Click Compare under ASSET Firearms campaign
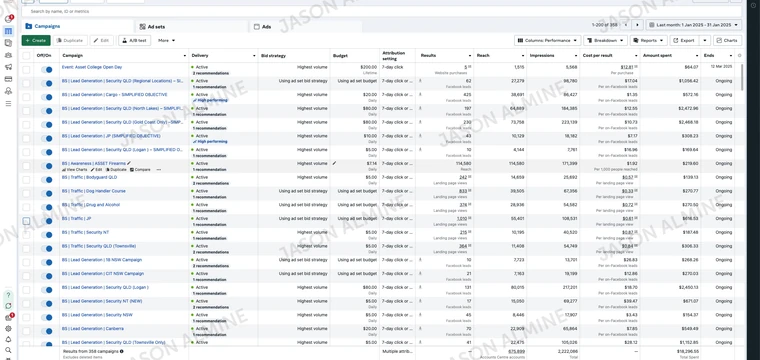 (140, 170)
